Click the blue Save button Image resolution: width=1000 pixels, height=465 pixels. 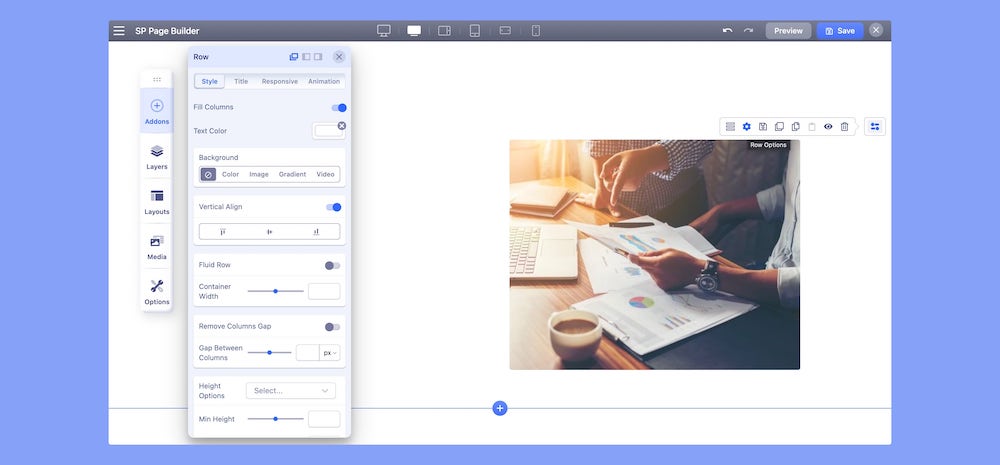(x=839, y=31)
